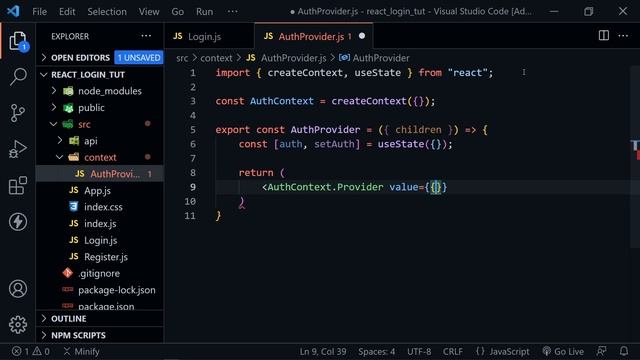Click the VS Code logo icon

coord(13,11)
